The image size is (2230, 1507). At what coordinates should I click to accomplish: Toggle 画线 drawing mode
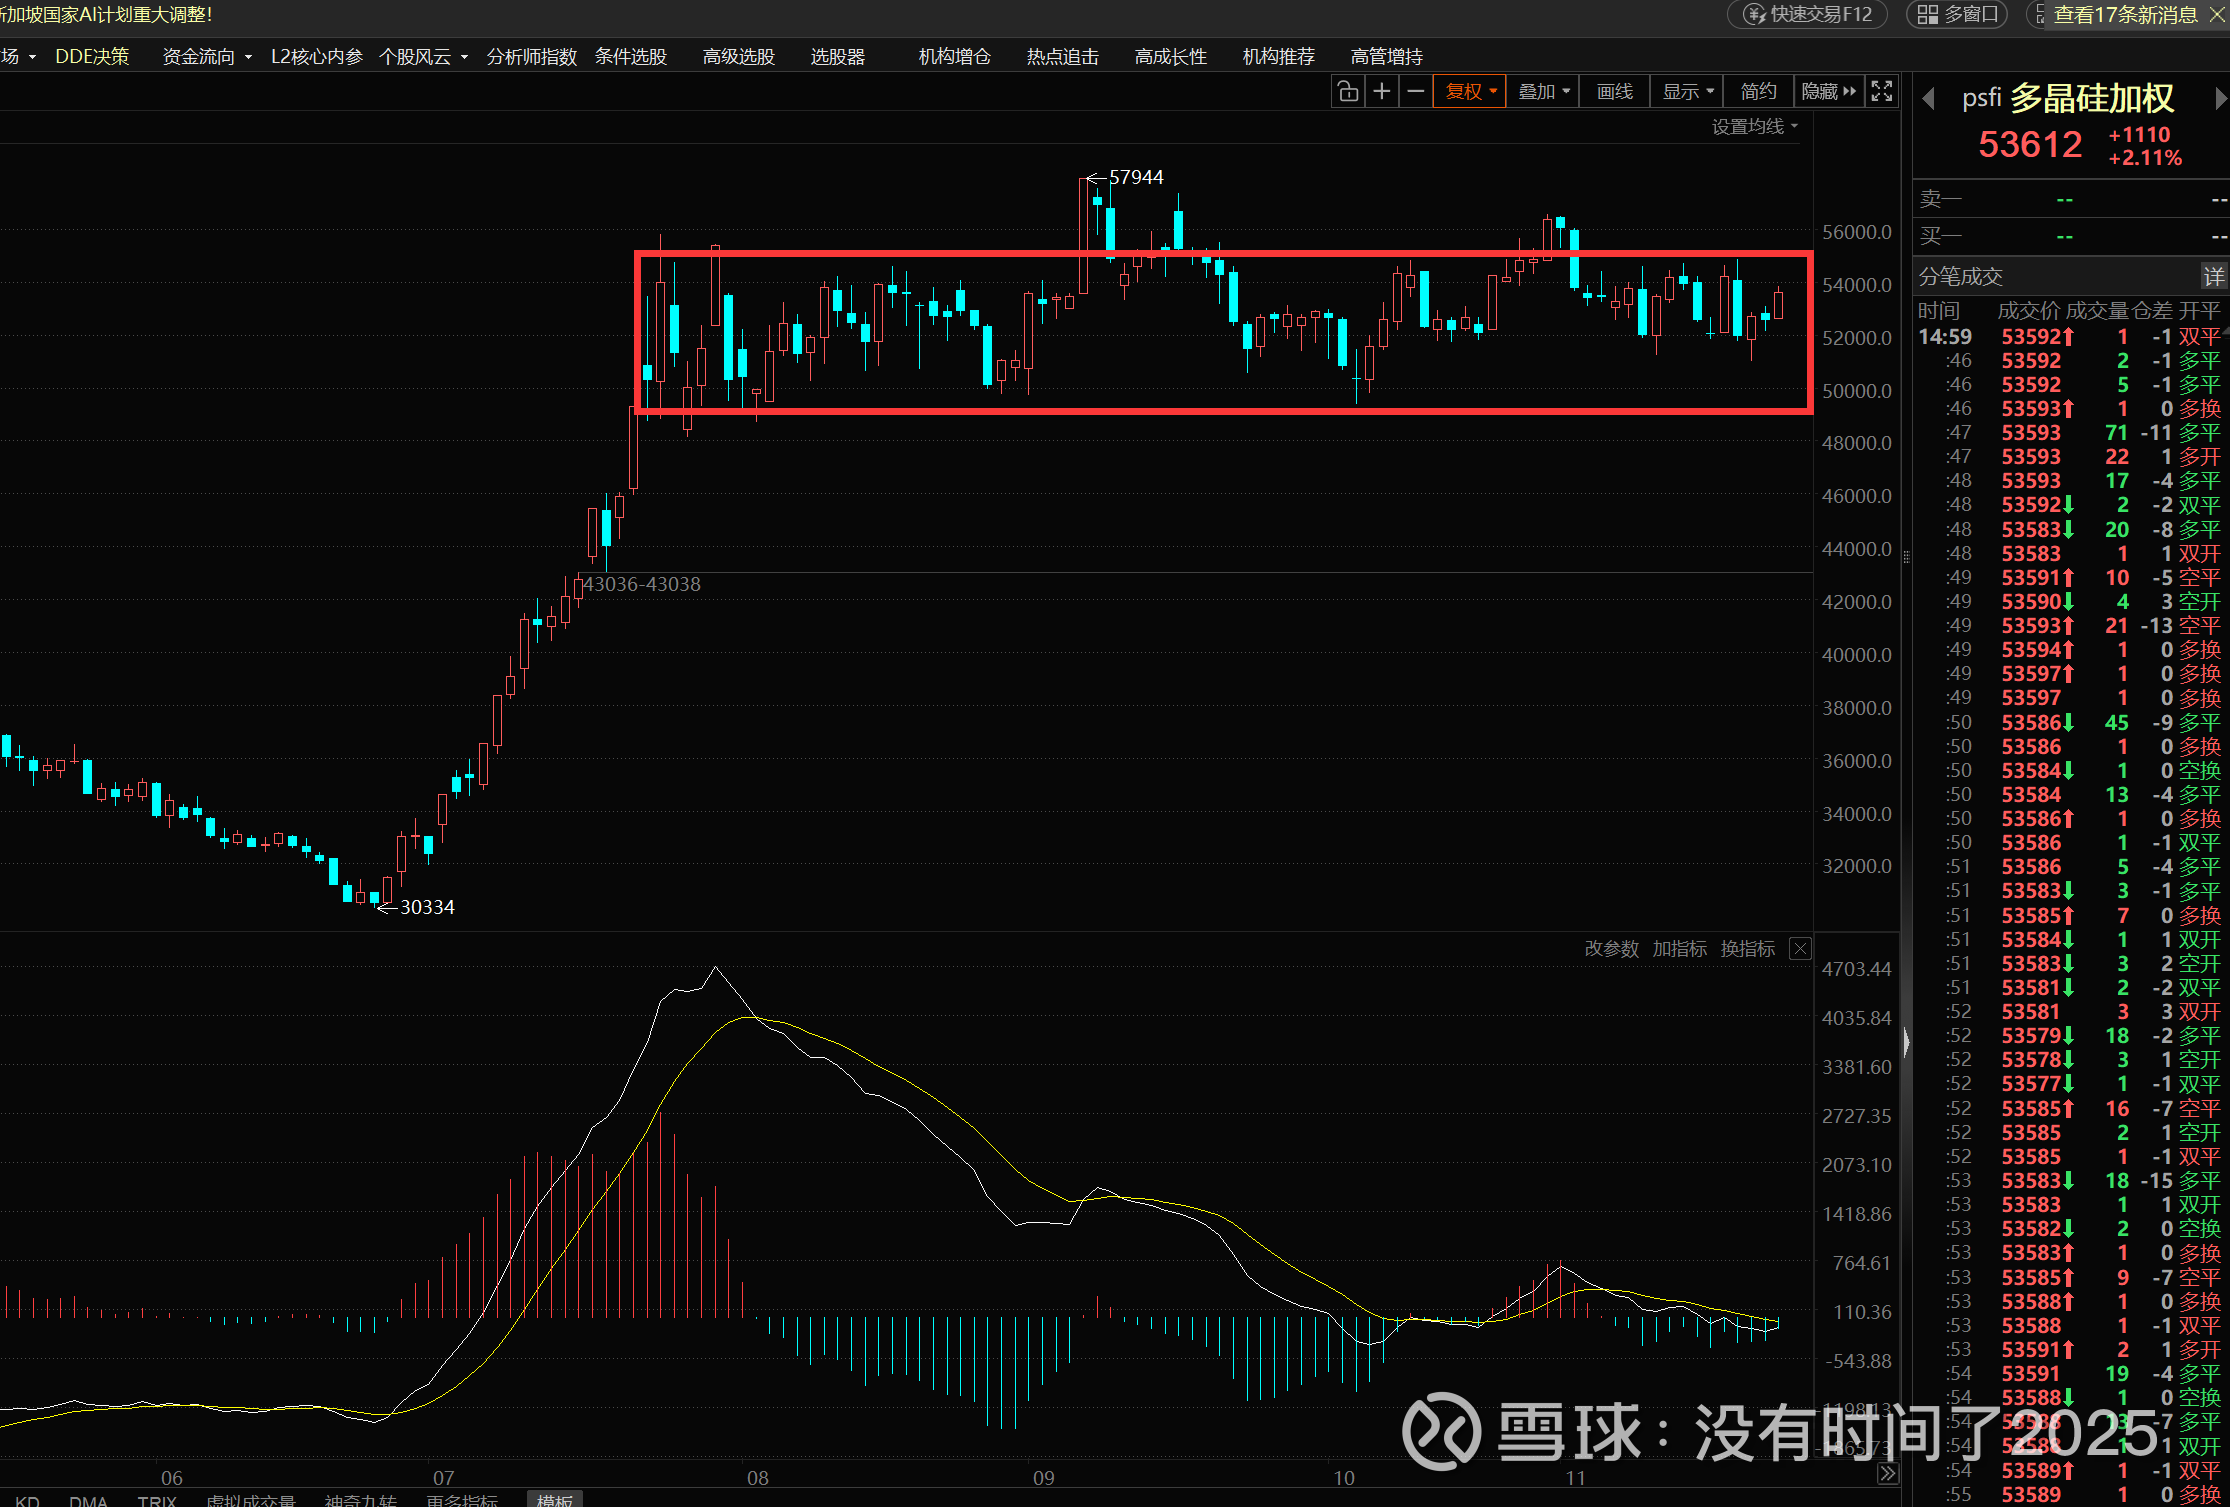1614,92
